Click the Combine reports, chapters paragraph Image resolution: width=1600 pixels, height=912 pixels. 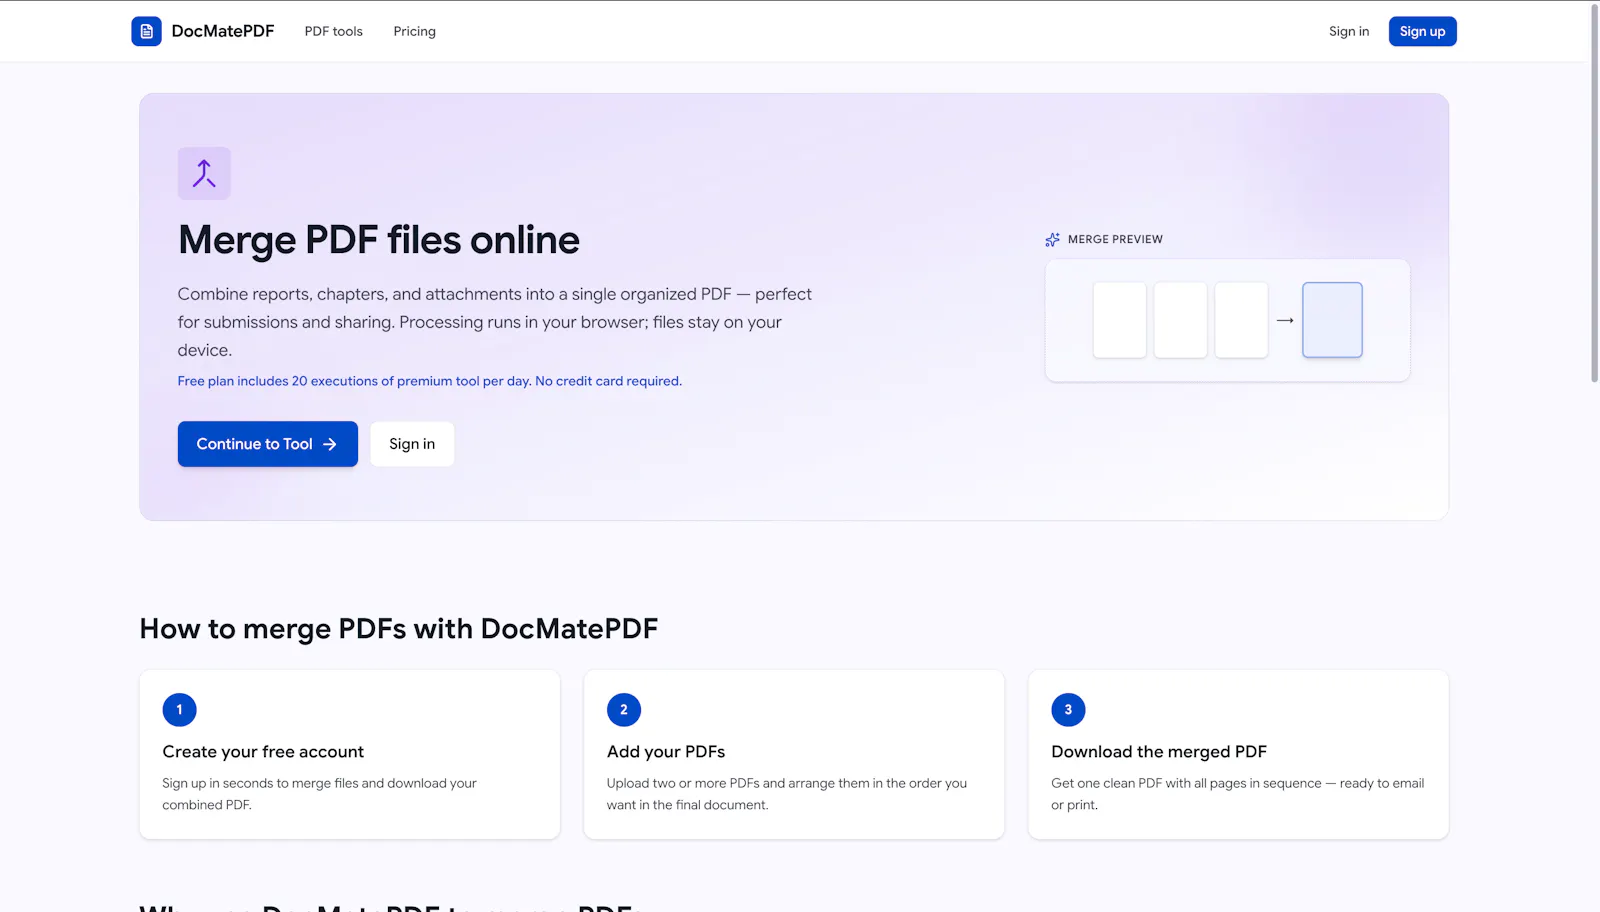tap(495, 322)
